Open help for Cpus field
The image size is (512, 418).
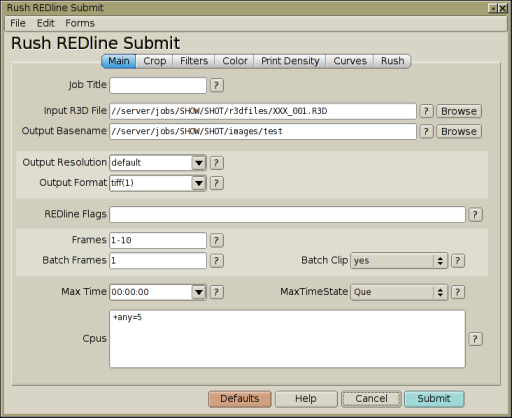475,339
